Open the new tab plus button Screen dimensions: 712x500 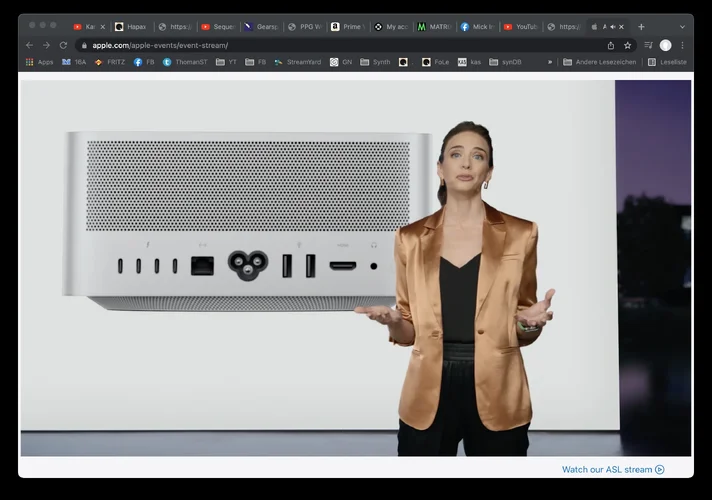(641, 27)
